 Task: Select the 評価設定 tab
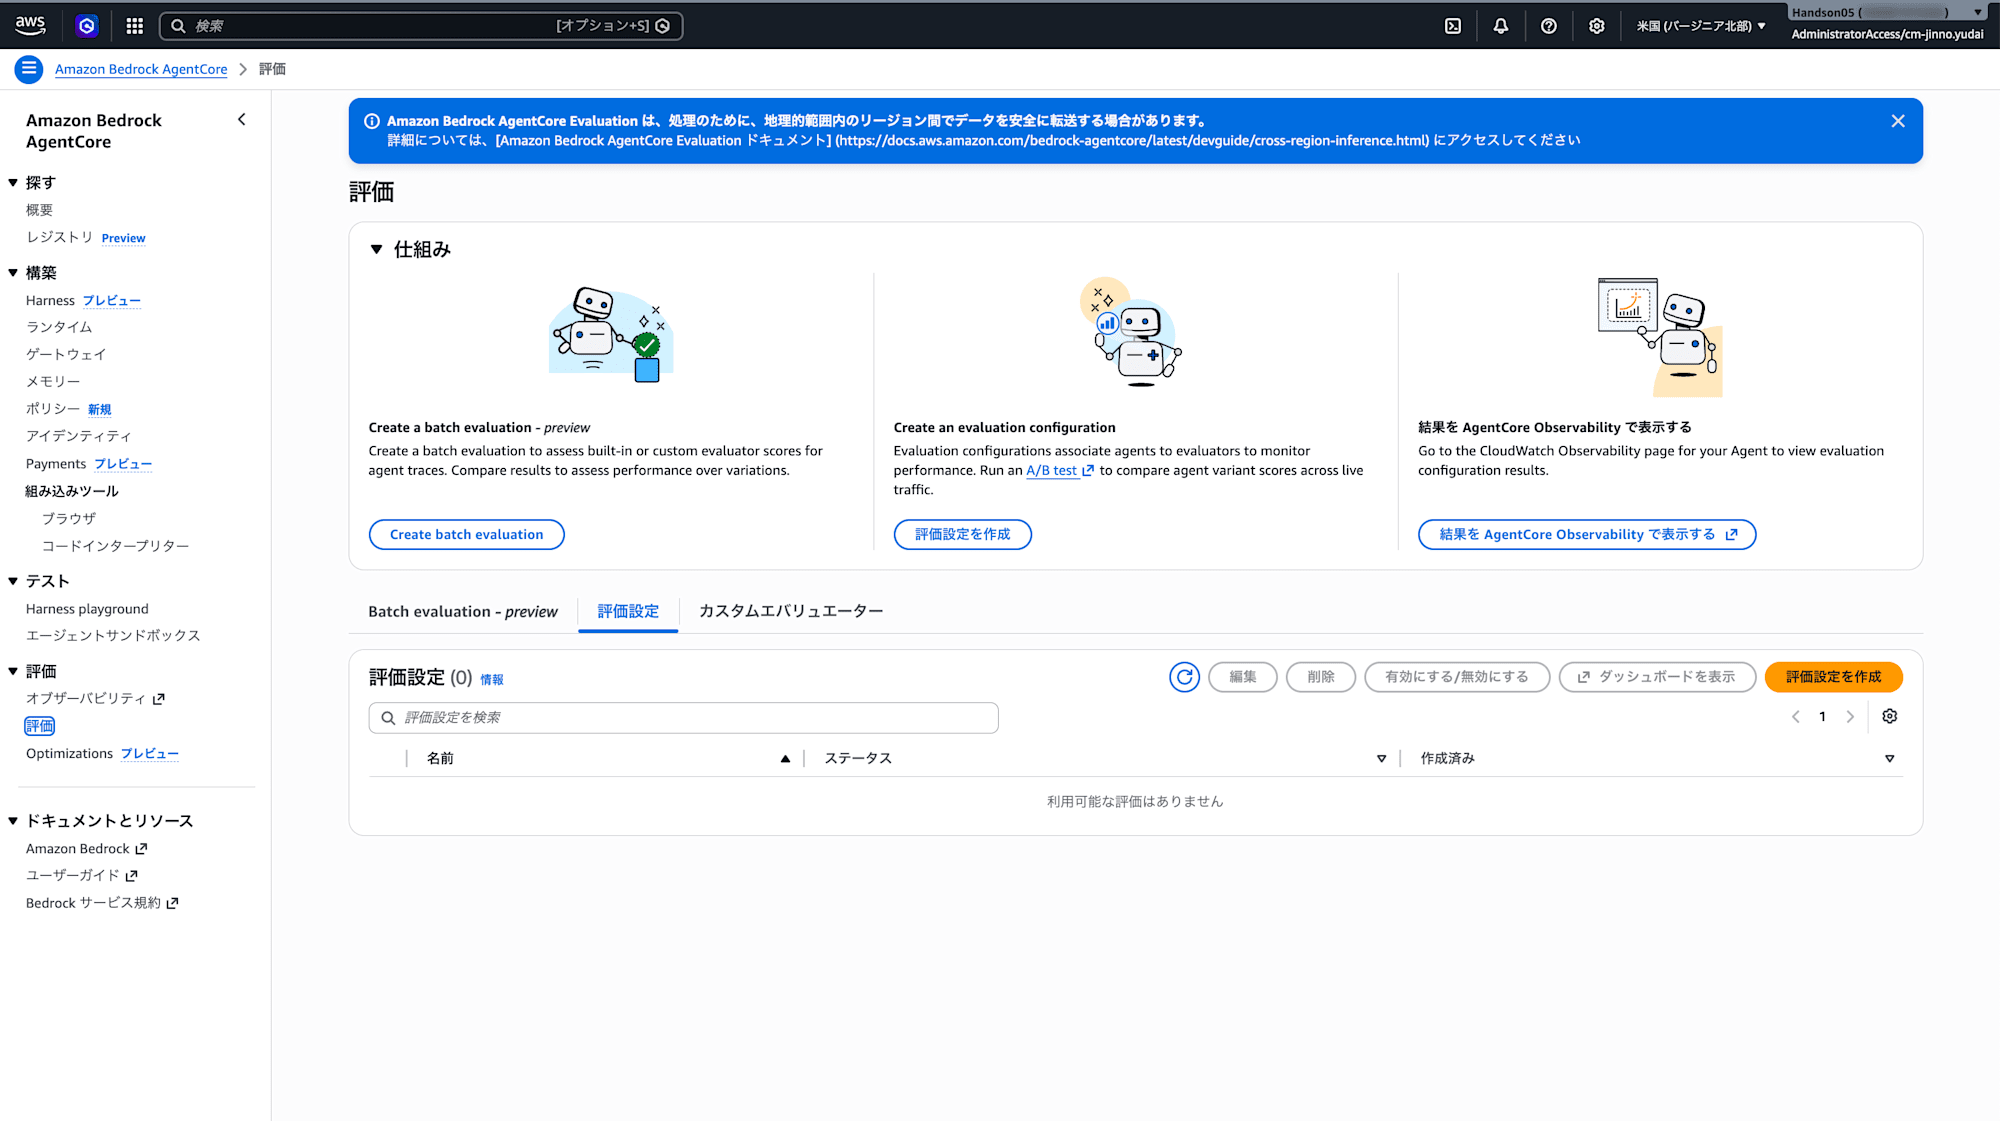(x=628, y=612)
